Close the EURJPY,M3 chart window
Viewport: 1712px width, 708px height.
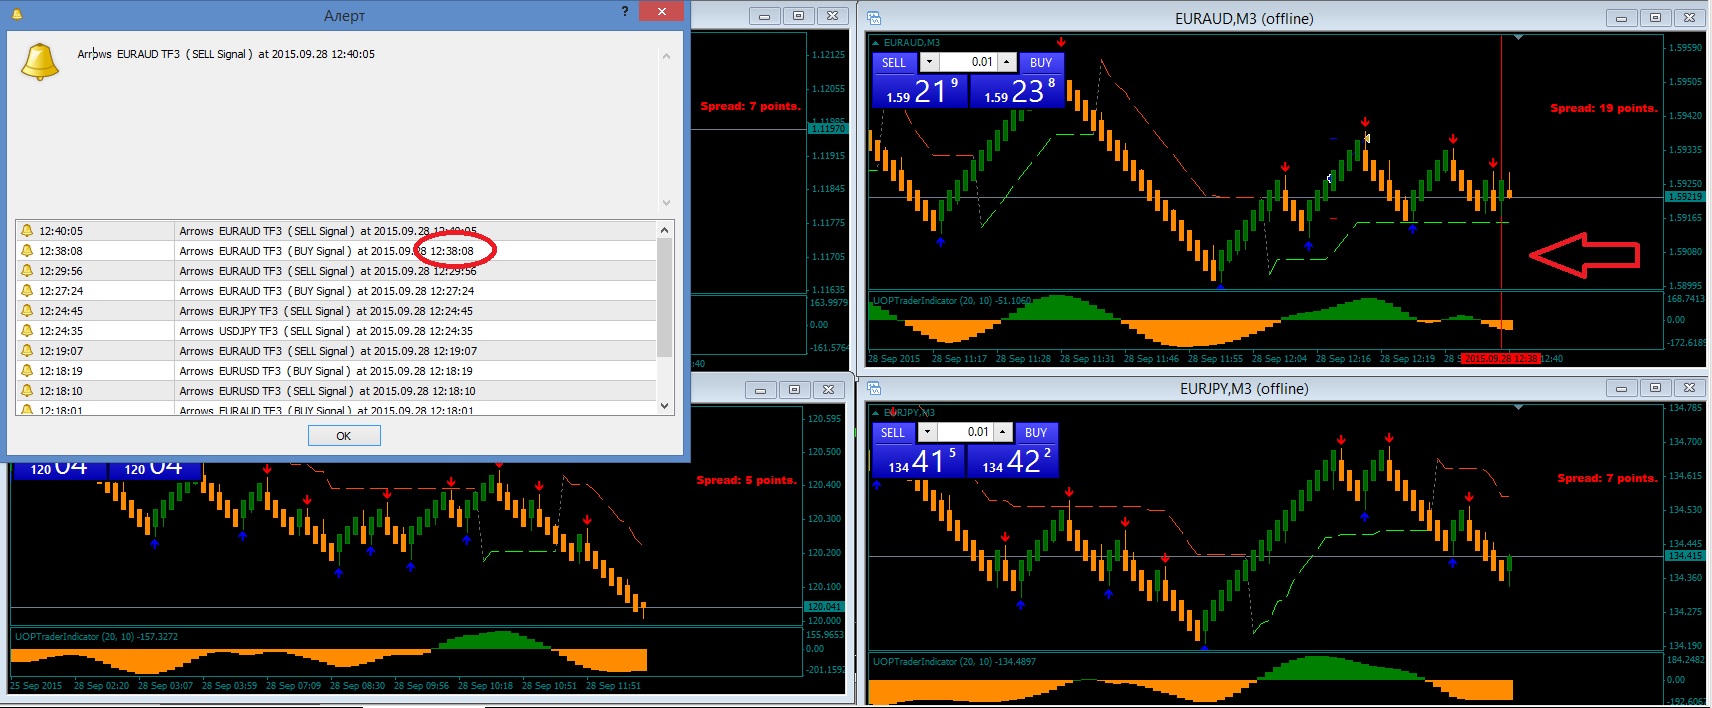pos(1689,387)
